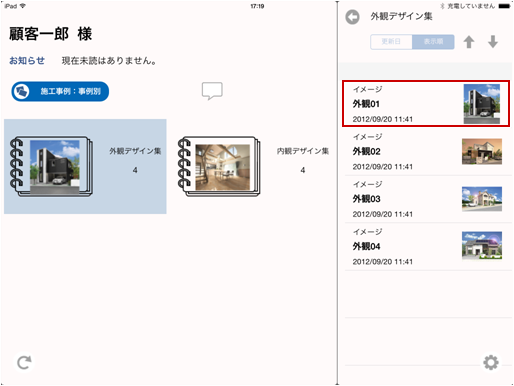The width and height of the screenshot is (514, 386).
Task: Switch sorting to 更新日
Action: 391,42
